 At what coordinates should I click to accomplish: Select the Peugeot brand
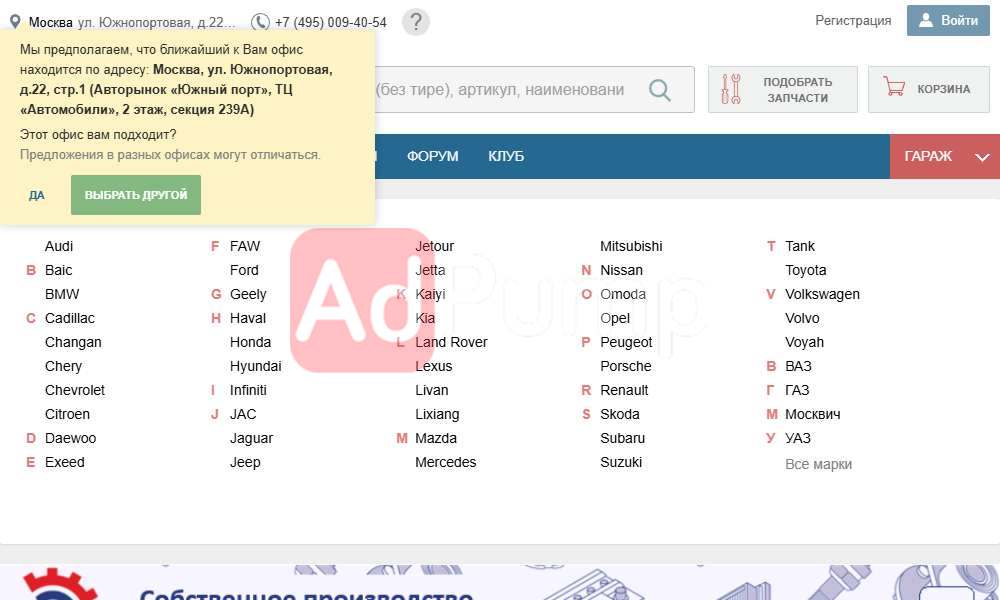pyautogui.click(x=626, y=342)
